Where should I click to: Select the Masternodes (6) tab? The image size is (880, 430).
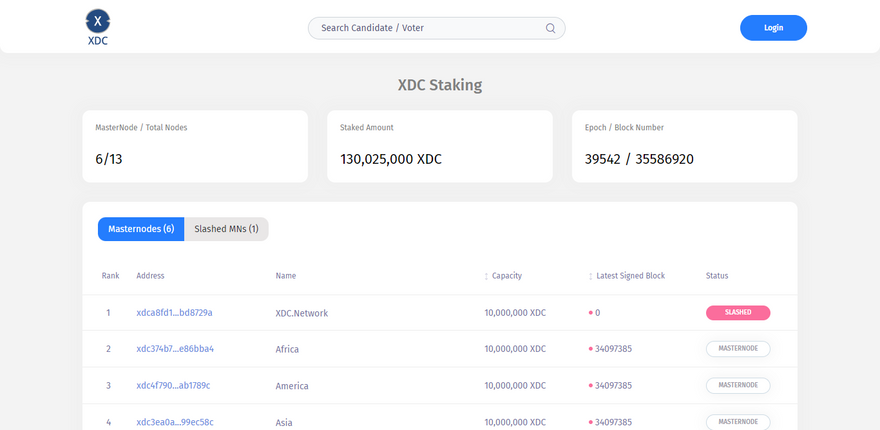click(x=141, y=229)
